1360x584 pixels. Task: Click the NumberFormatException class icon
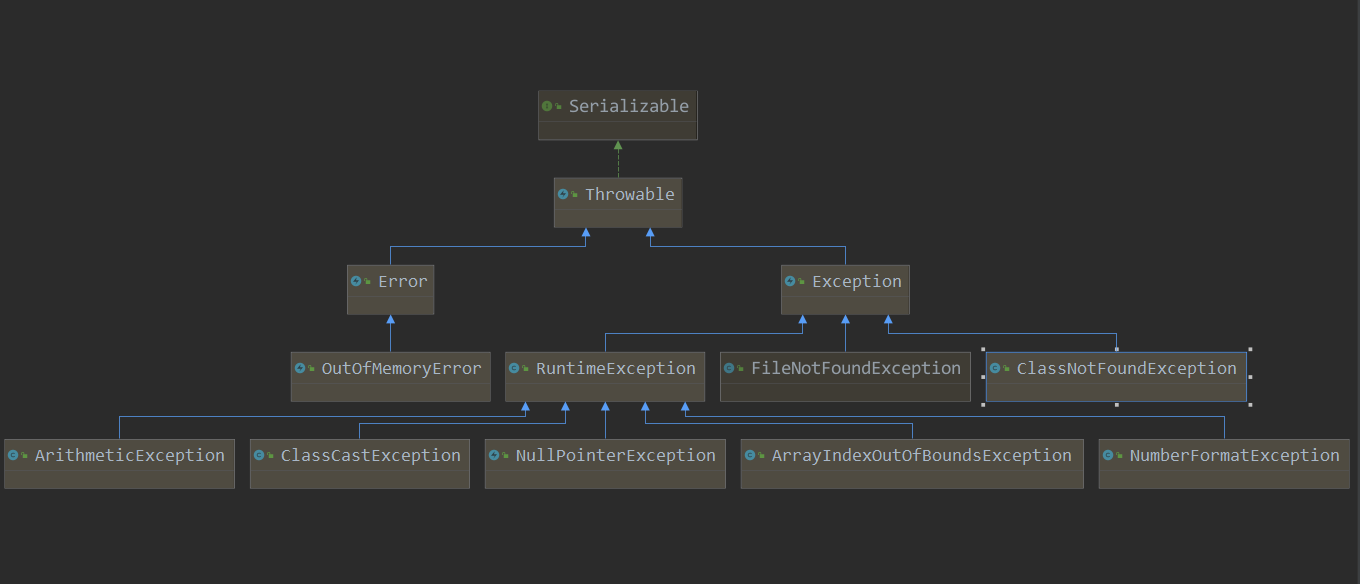[x=1108, y=456]
